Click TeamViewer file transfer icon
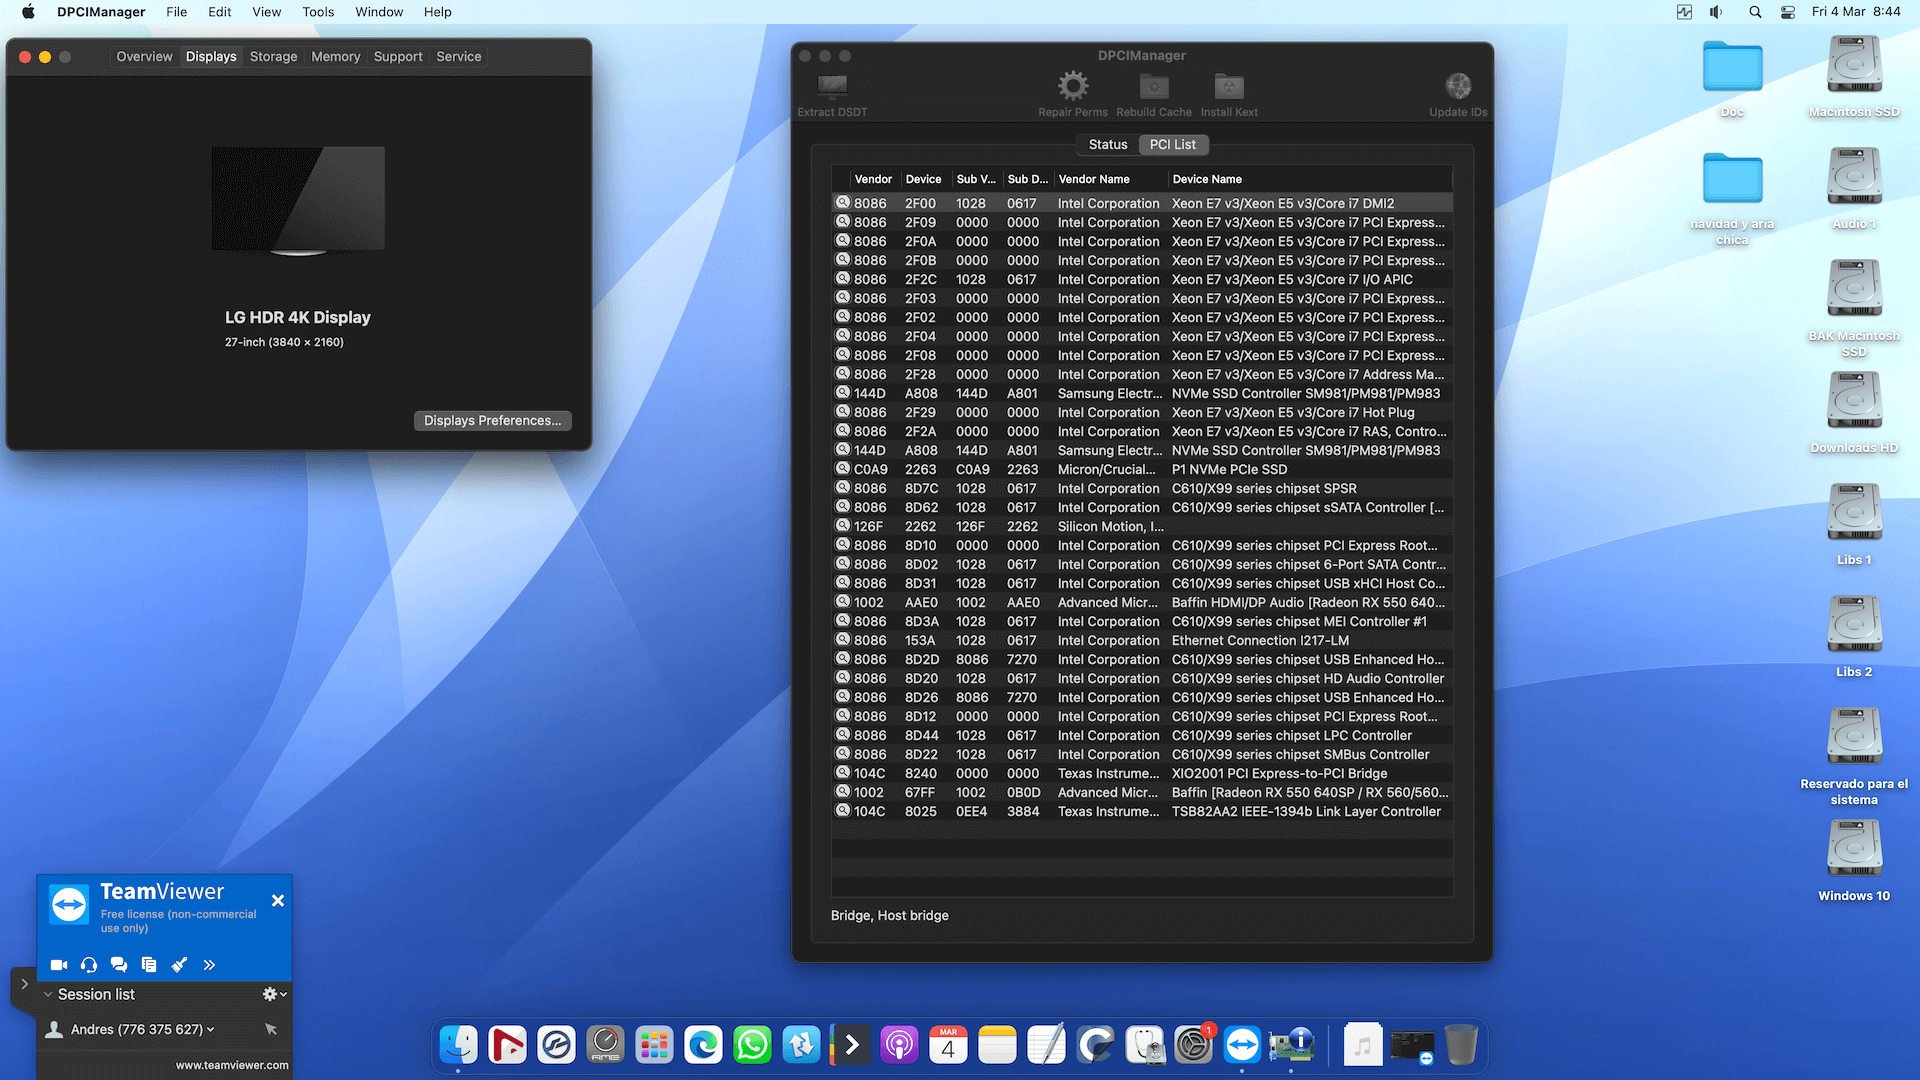1920x1080 pixels. 149,965
